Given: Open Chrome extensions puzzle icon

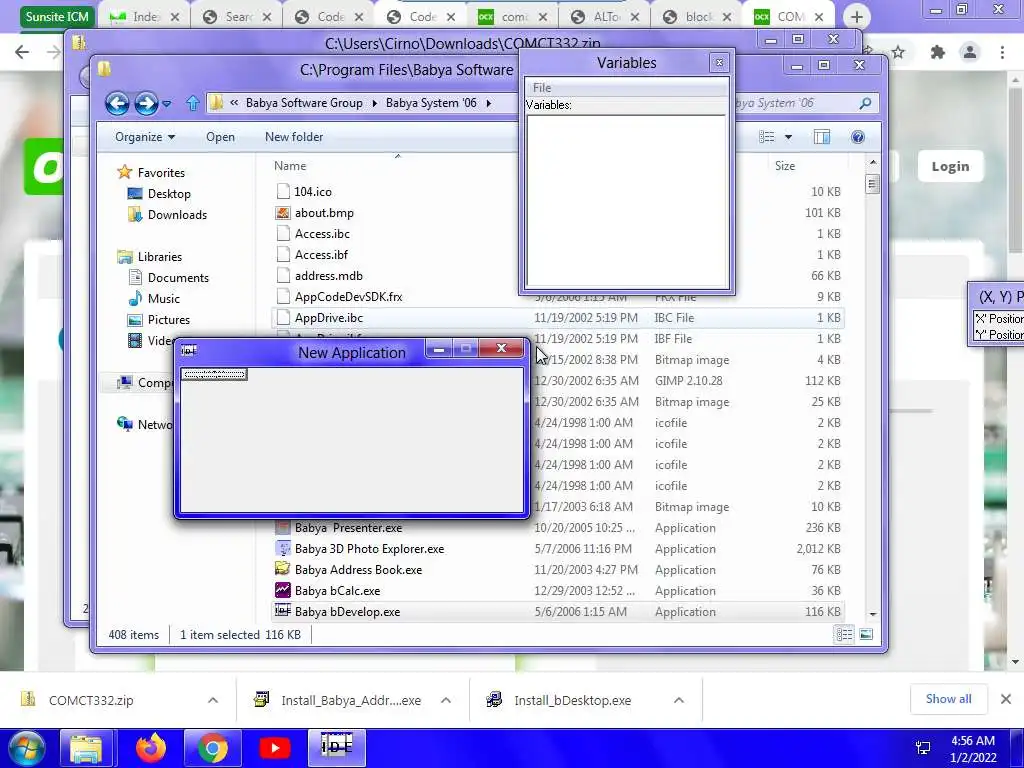Looking at the screenshot, I should 938,52.
